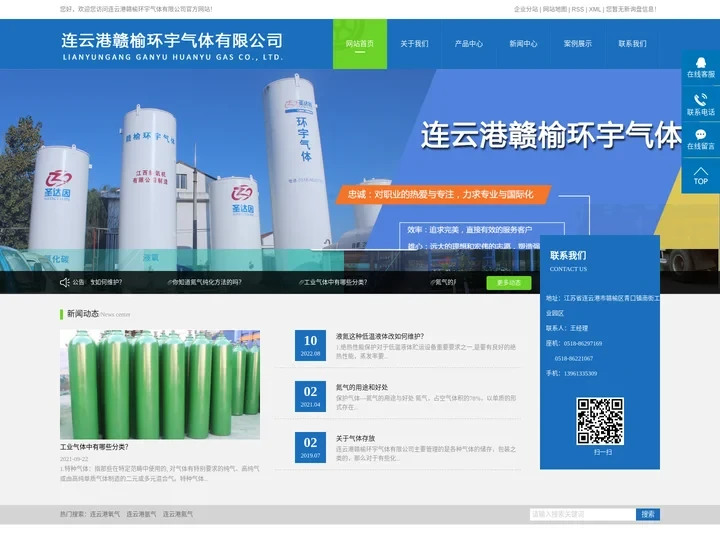
Task: Click phone number 0518-86221067
Action: 574,359
